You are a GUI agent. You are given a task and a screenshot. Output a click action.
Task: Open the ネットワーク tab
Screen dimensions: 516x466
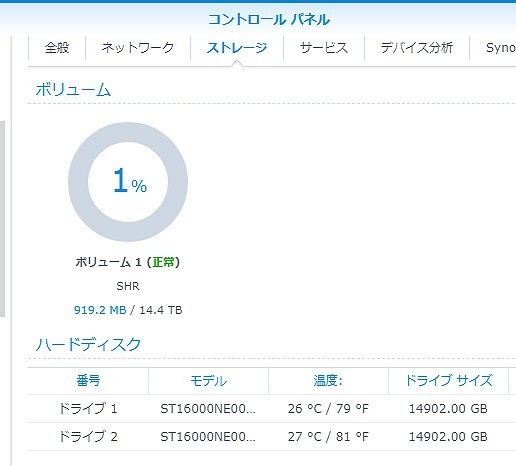coord(138,48)
